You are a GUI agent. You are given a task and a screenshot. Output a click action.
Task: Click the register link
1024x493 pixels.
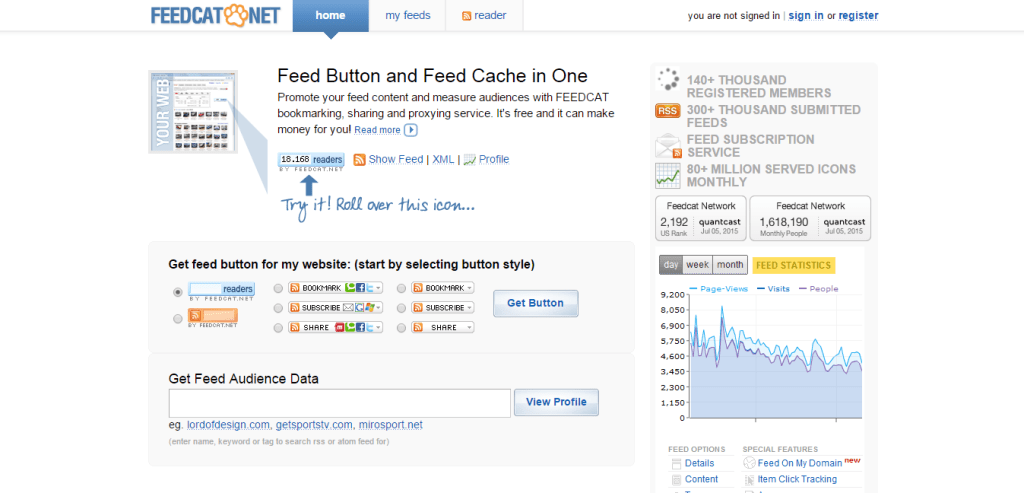(858, 16)
